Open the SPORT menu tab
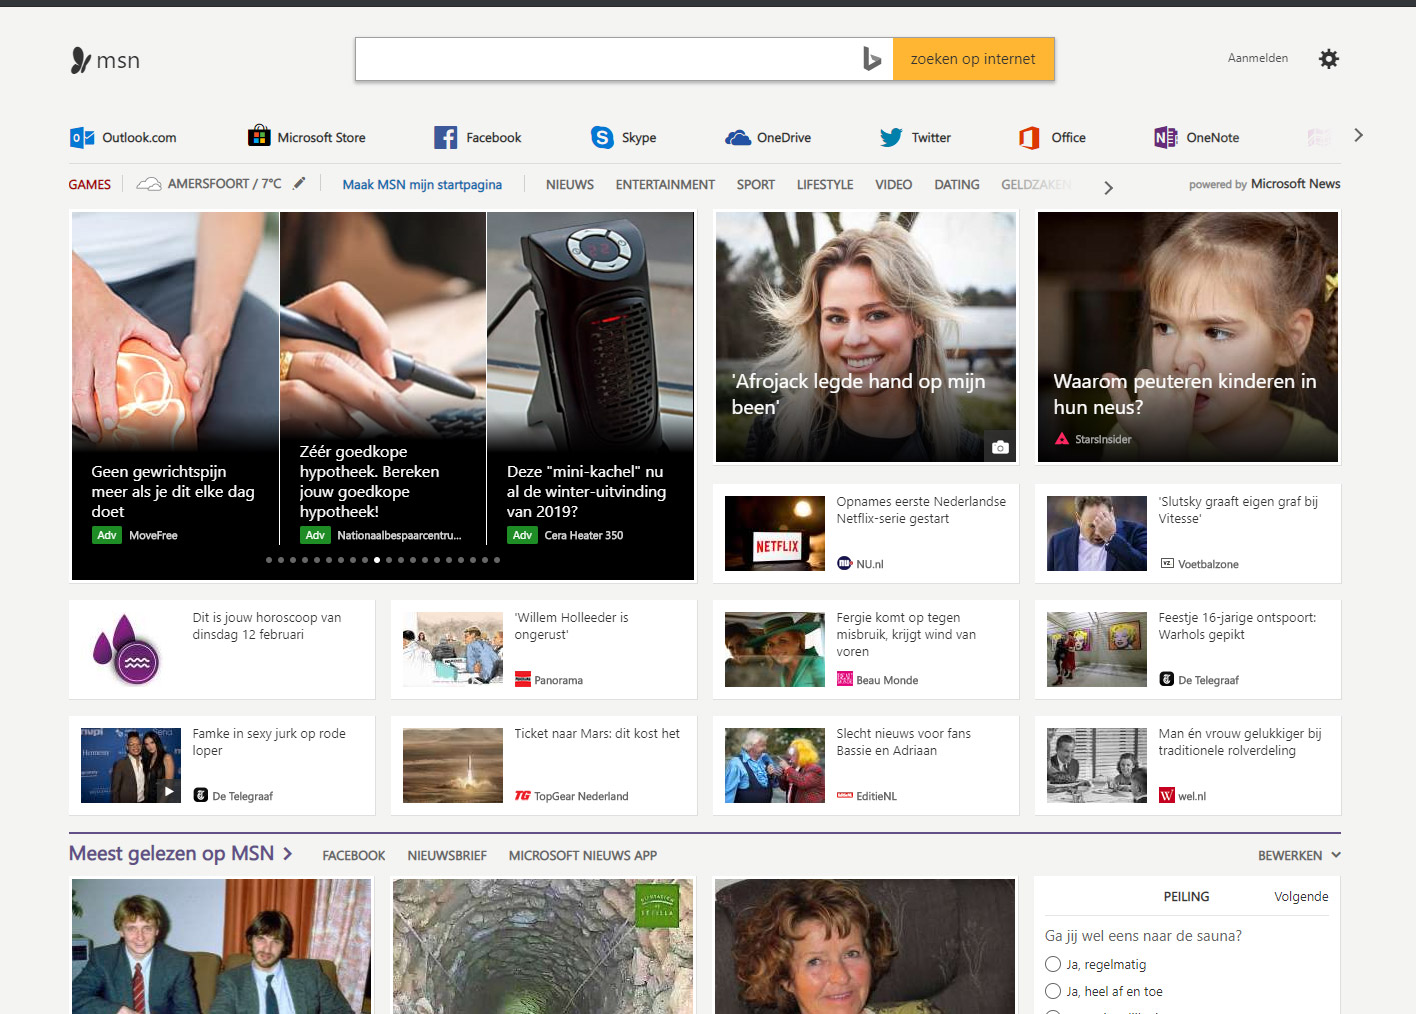This screenshot has height=1014, width=1416. (755, 185)
